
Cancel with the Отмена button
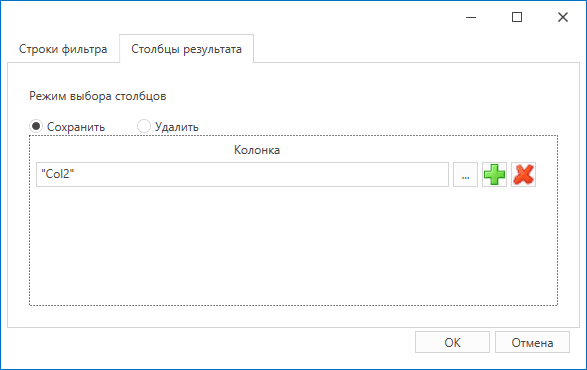532,342
